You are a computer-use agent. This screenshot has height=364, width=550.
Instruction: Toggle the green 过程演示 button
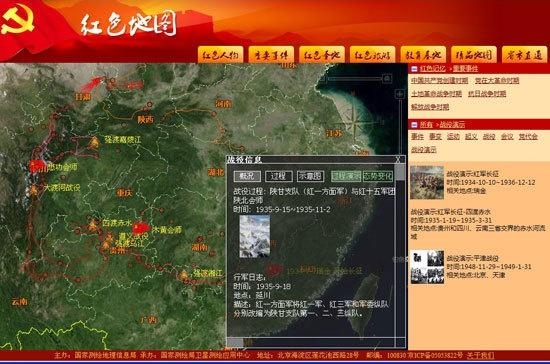(x=346, y=176)
